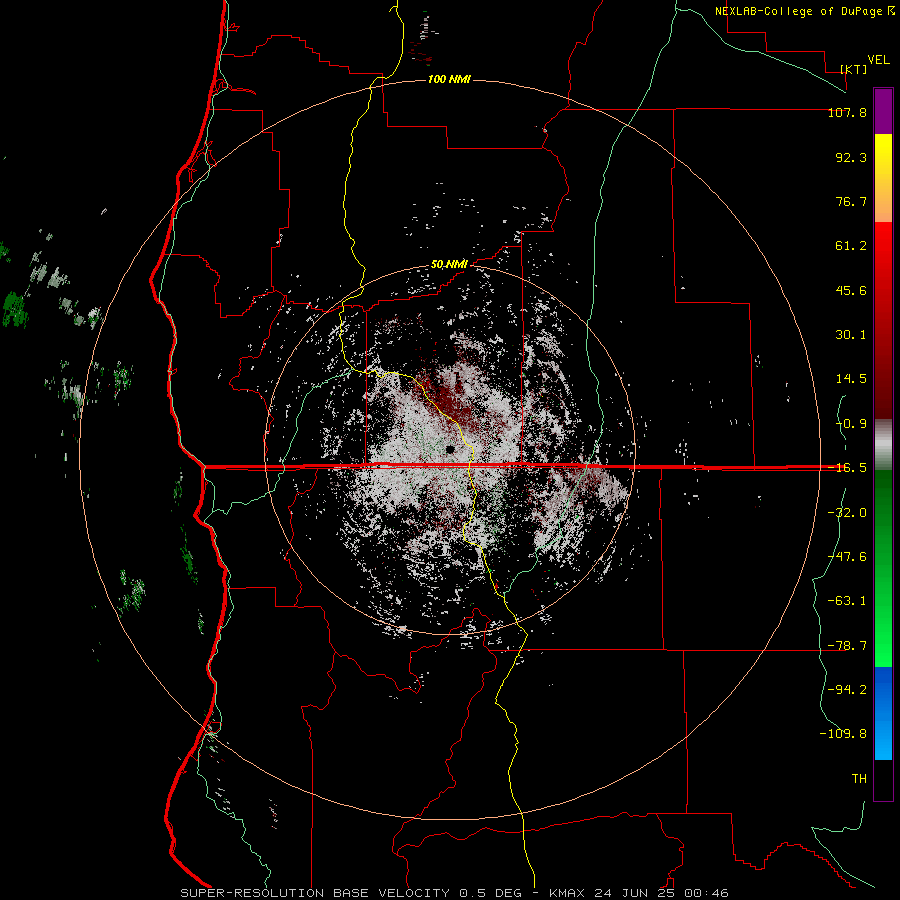This screenshot has height=900, width=900.
Task: Click the 100 NMI range ring label
Action: pyautogui.click(x=449, y=79)
